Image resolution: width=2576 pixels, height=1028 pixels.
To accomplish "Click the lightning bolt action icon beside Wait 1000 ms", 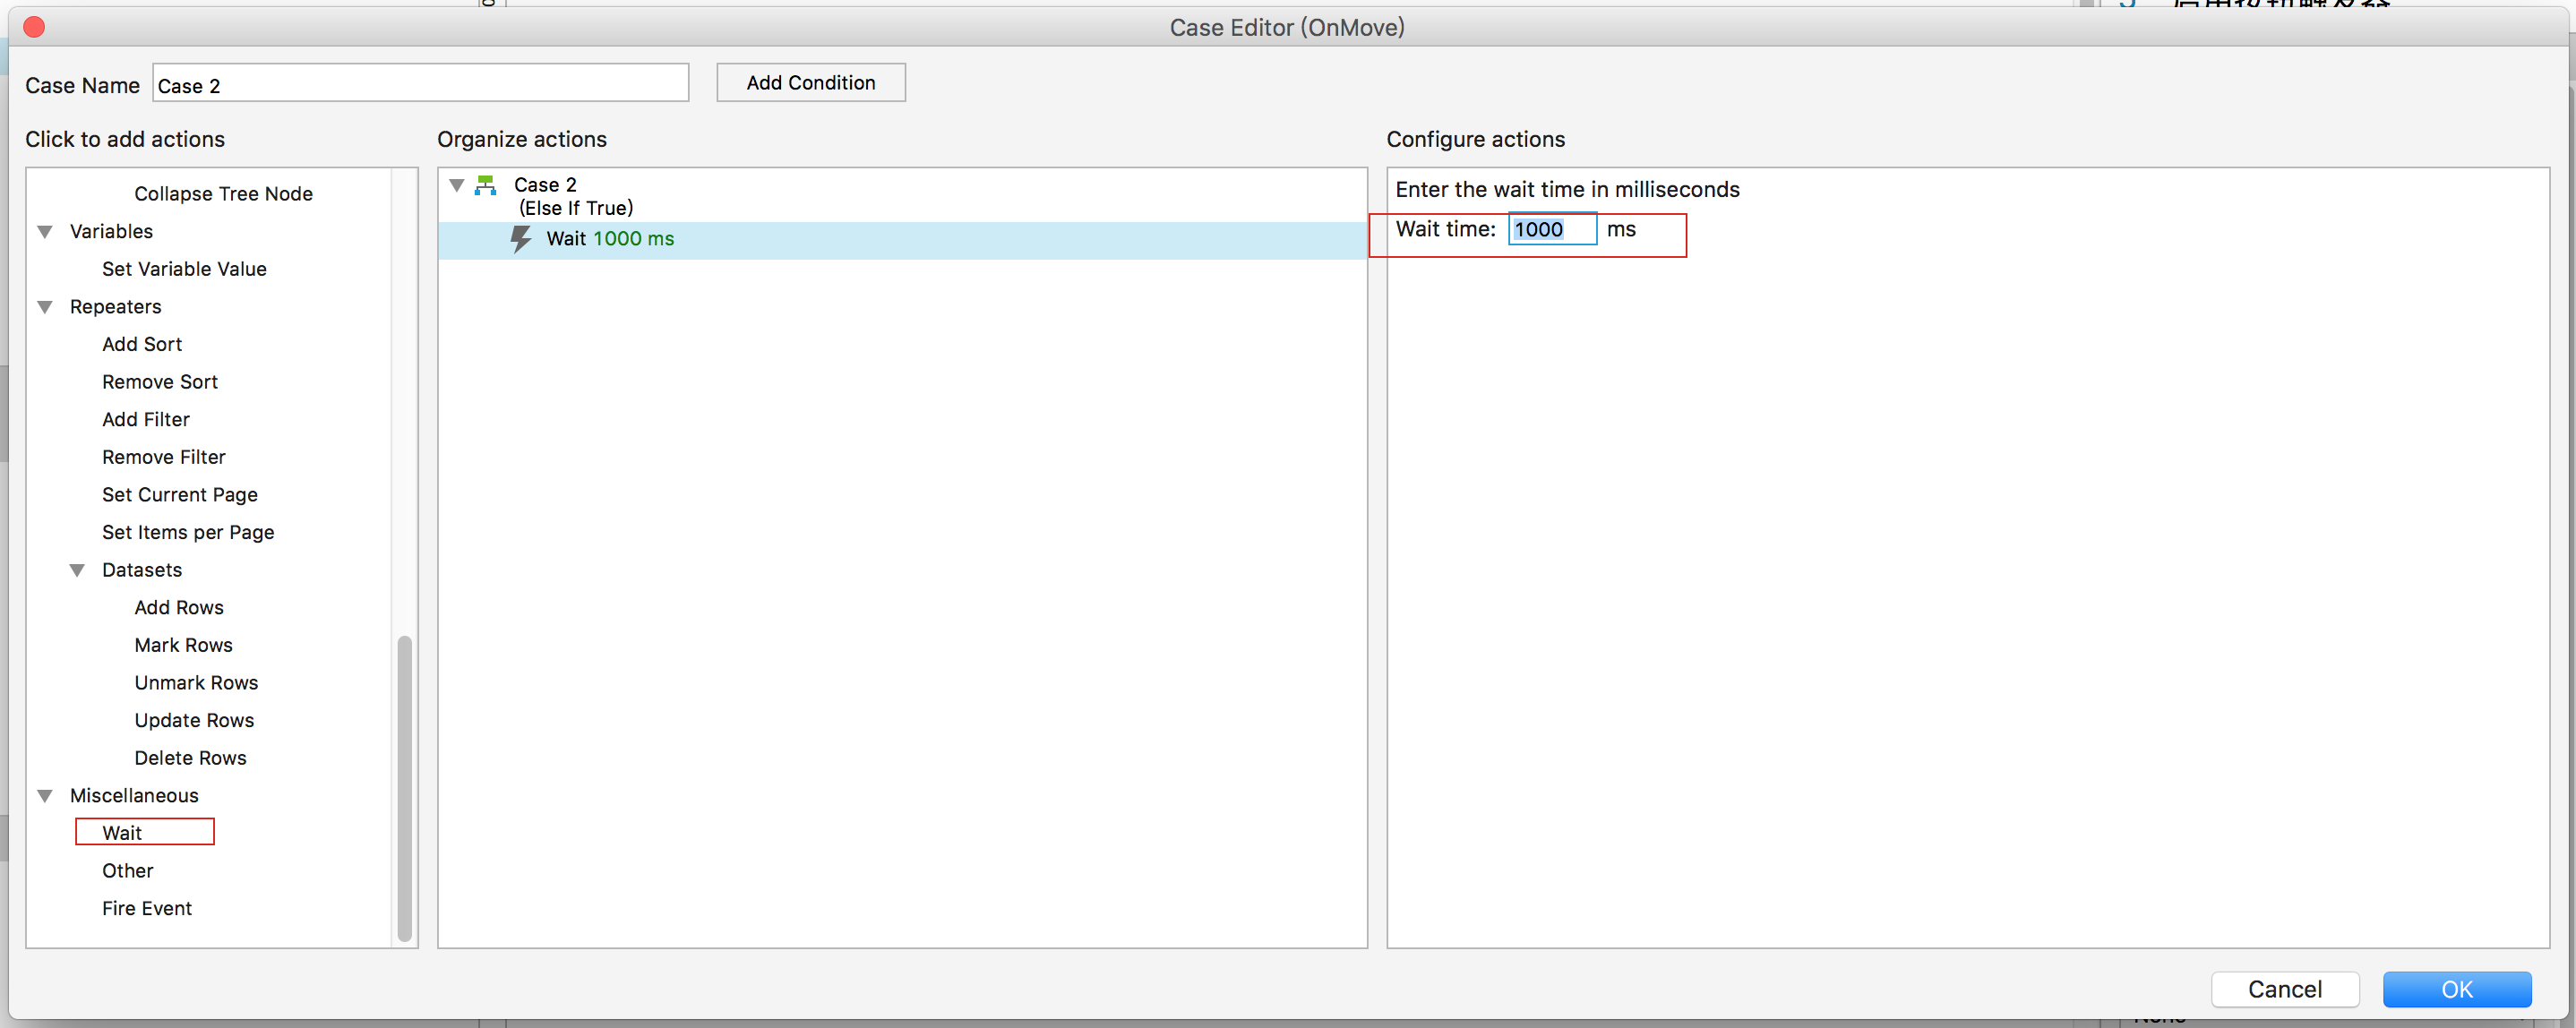I will tap(521, 239).
